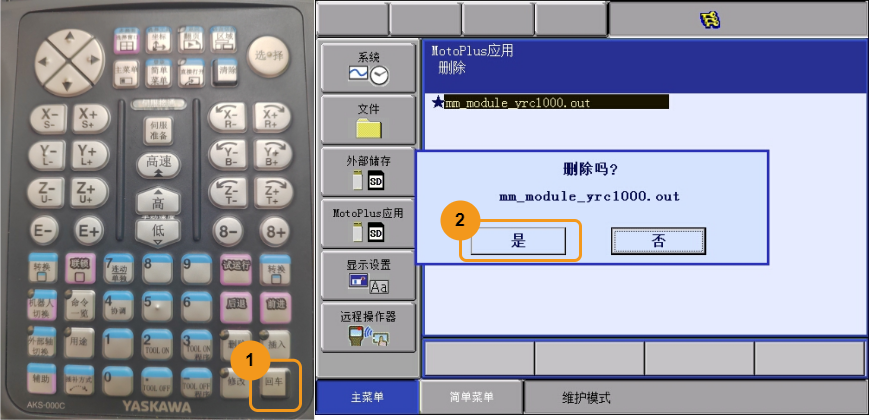Open the 外部储存 external storage menu

pyautogui.click(x=368, y=171)
